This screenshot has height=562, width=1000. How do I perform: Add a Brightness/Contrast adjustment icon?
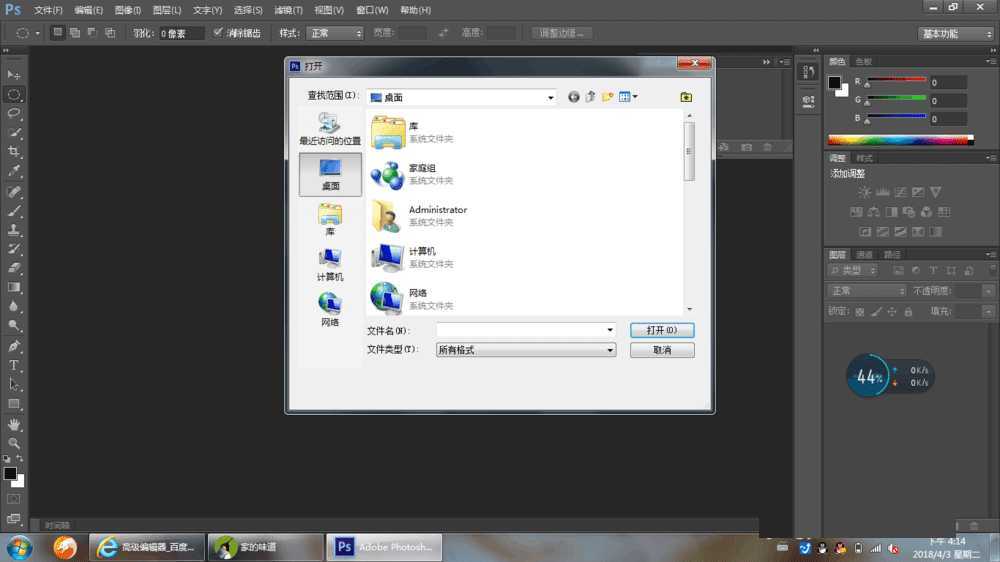864,192
